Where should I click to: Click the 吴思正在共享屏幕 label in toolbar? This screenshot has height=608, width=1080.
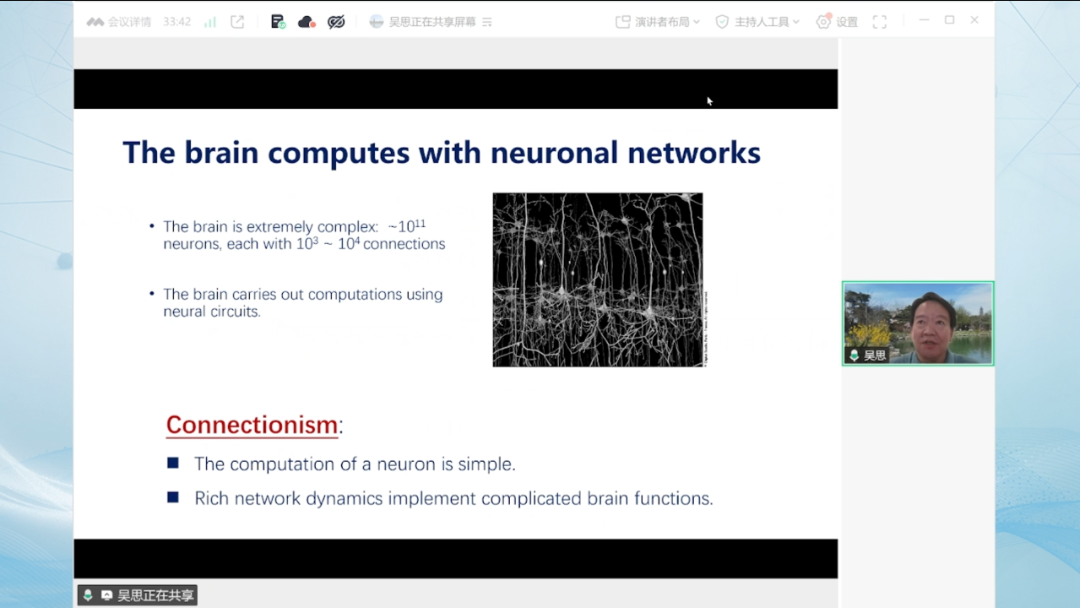tap(433, 22)
